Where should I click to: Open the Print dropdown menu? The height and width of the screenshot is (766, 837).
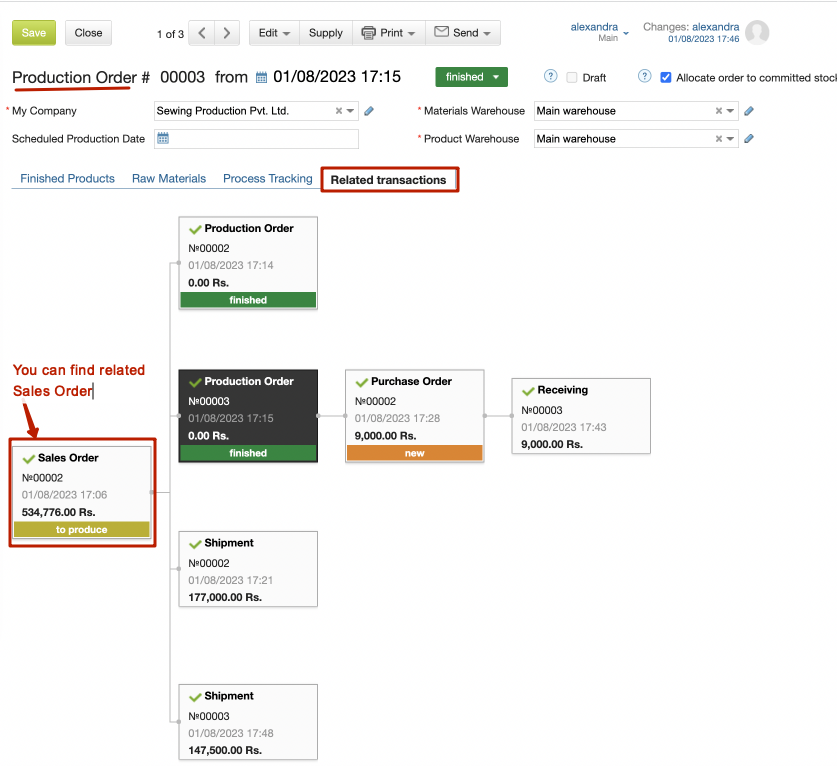coord(389,33)
